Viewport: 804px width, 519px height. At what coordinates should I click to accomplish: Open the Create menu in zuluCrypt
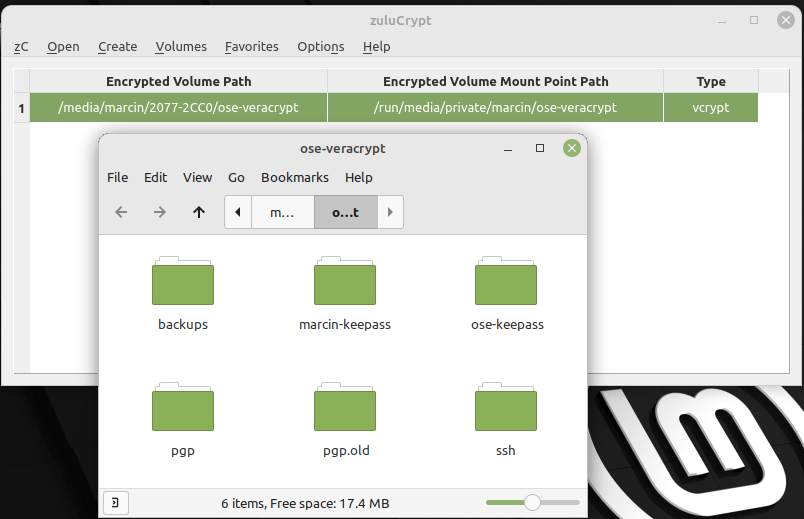tap(117, 47)
